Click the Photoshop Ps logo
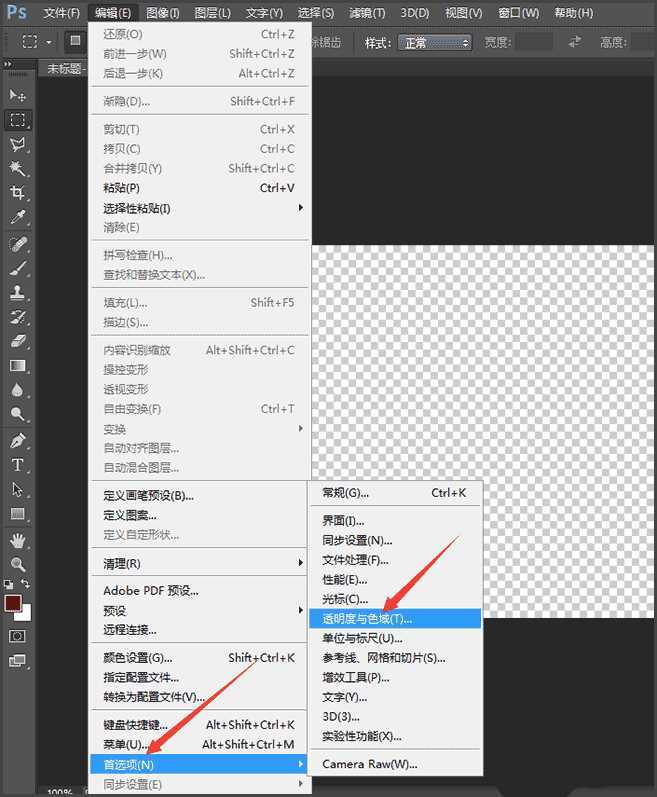This screenshot has height=797, width=657. [16, 11]
